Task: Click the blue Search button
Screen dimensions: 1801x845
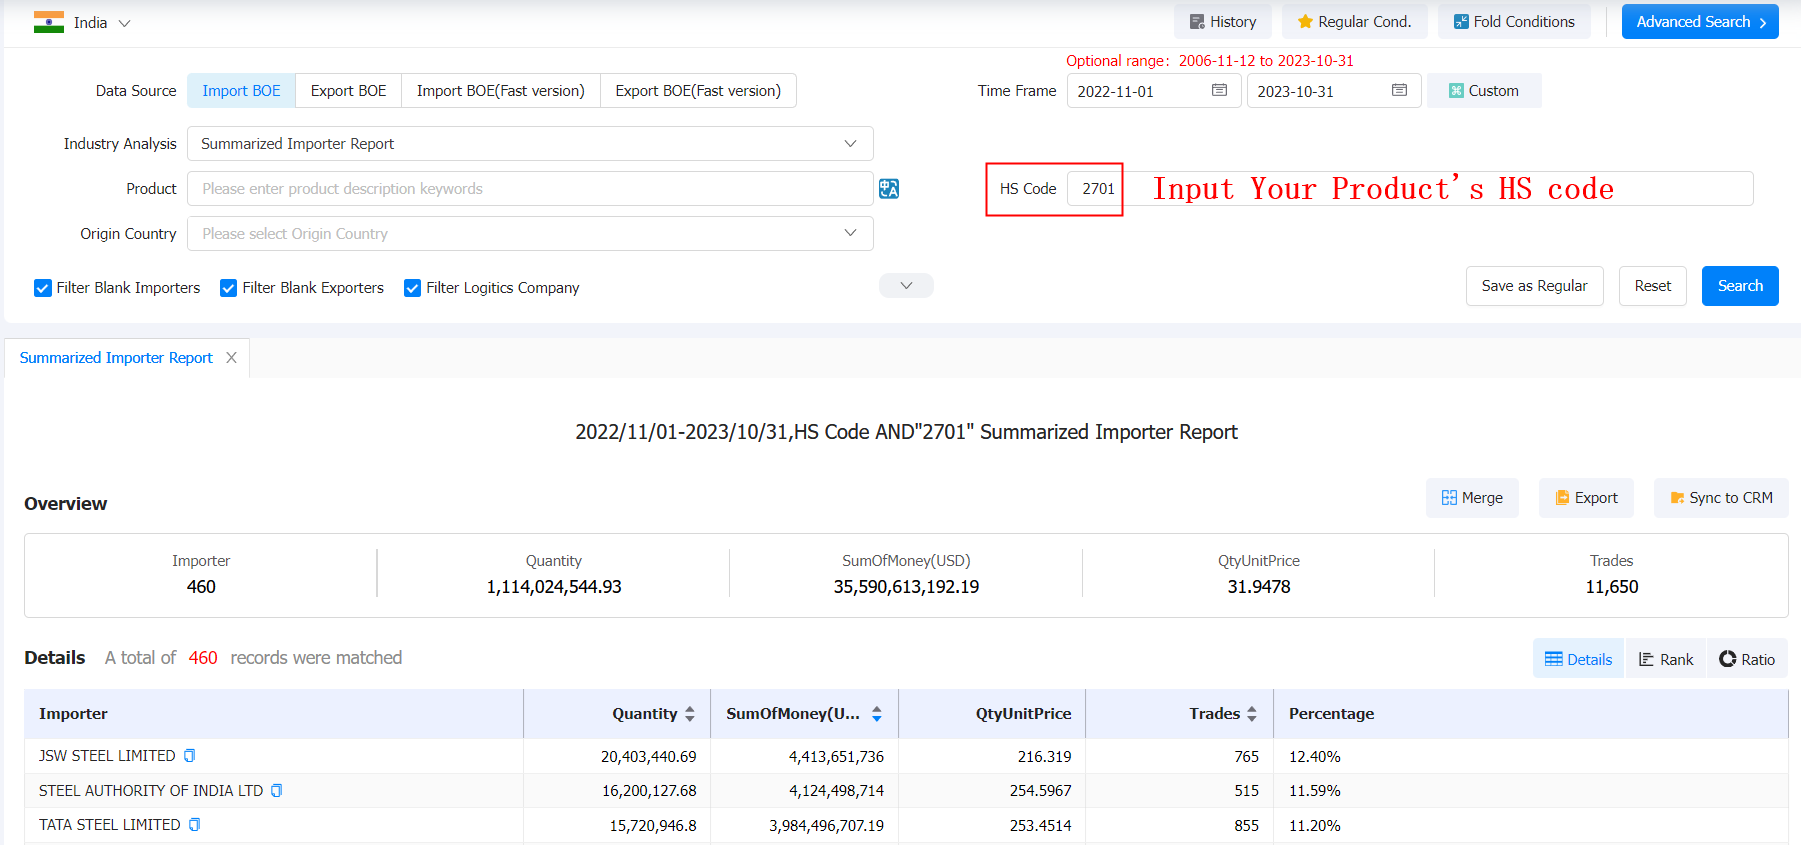Action: click(x=1740, y=286)
